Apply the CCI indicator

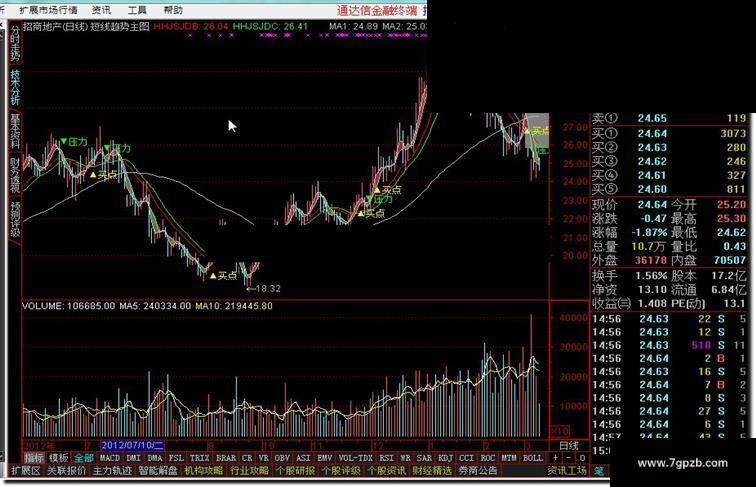(467, 458)
